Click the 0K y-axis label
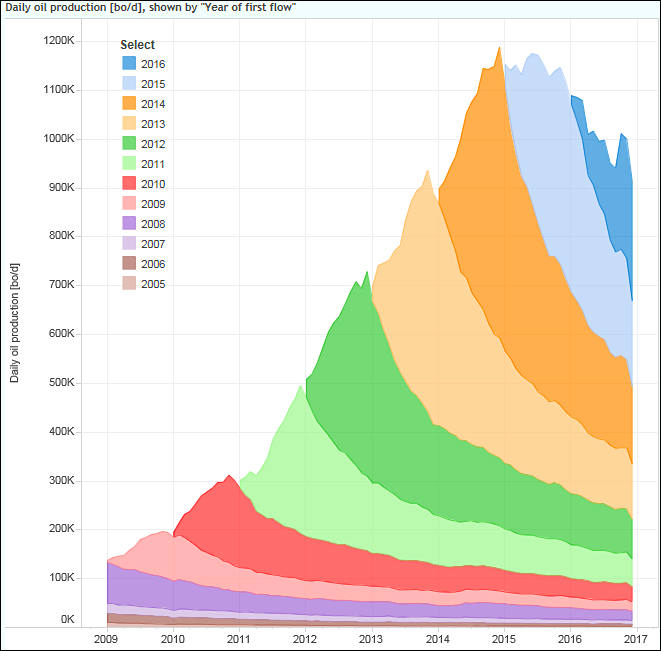The height and width of the screenshot is (651, 661). click(x=67, y=619)
